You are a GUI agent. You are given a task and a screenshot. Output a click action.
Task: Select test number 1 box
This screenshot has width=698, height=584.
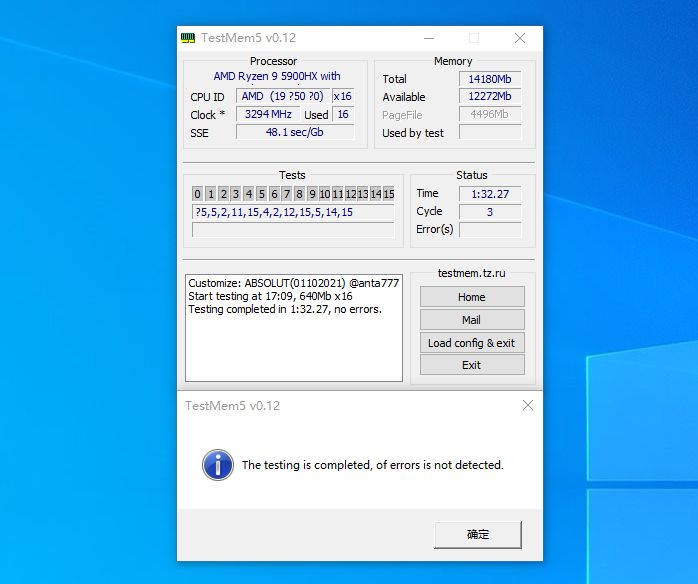211,194
